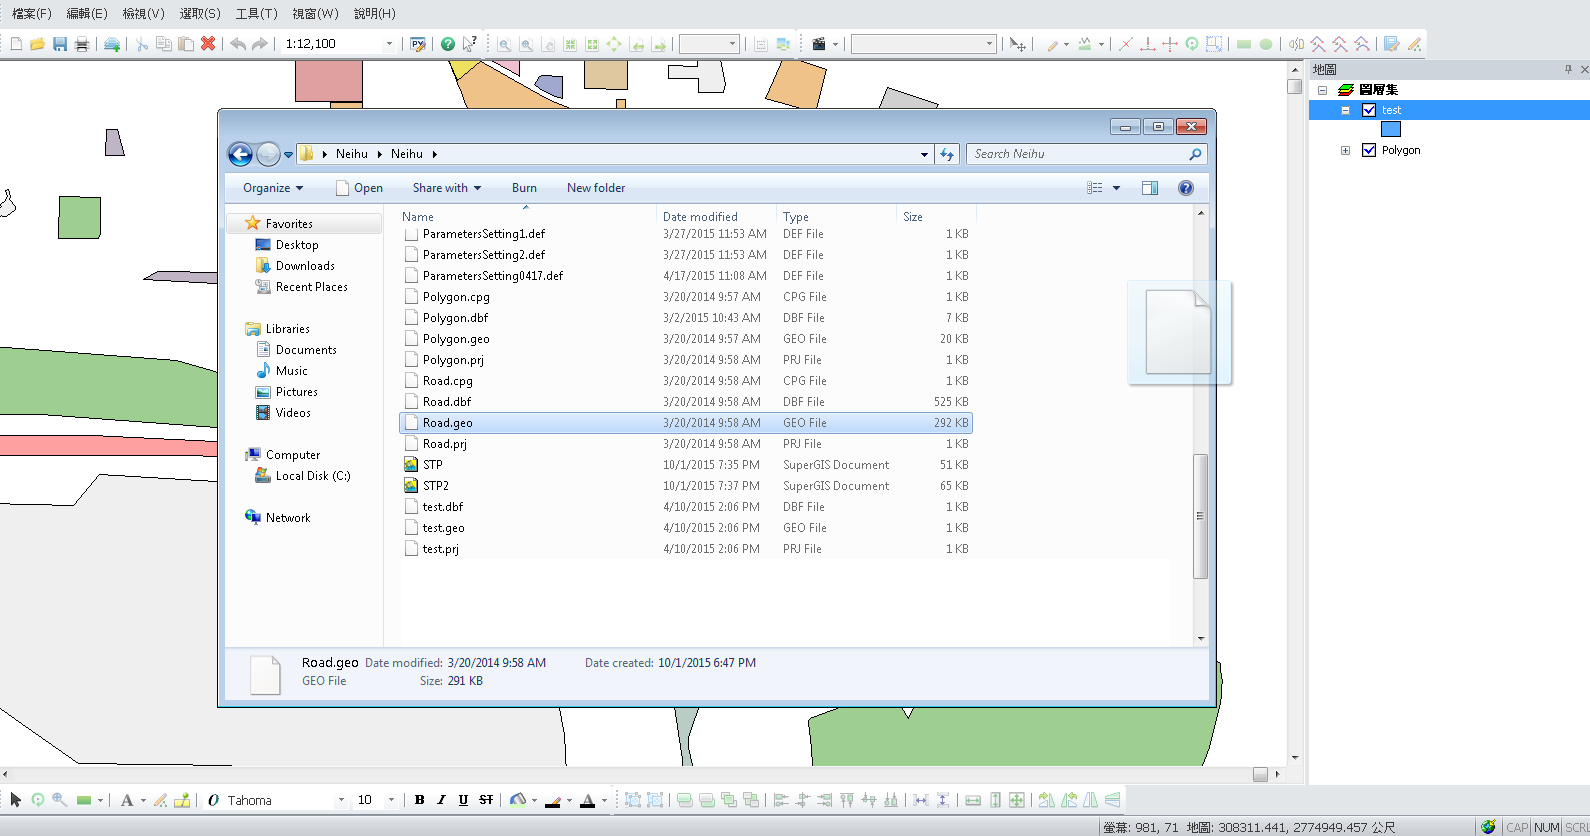Click the New folder button
This screenshot has width=1590, height=836.
click(596, 188)
